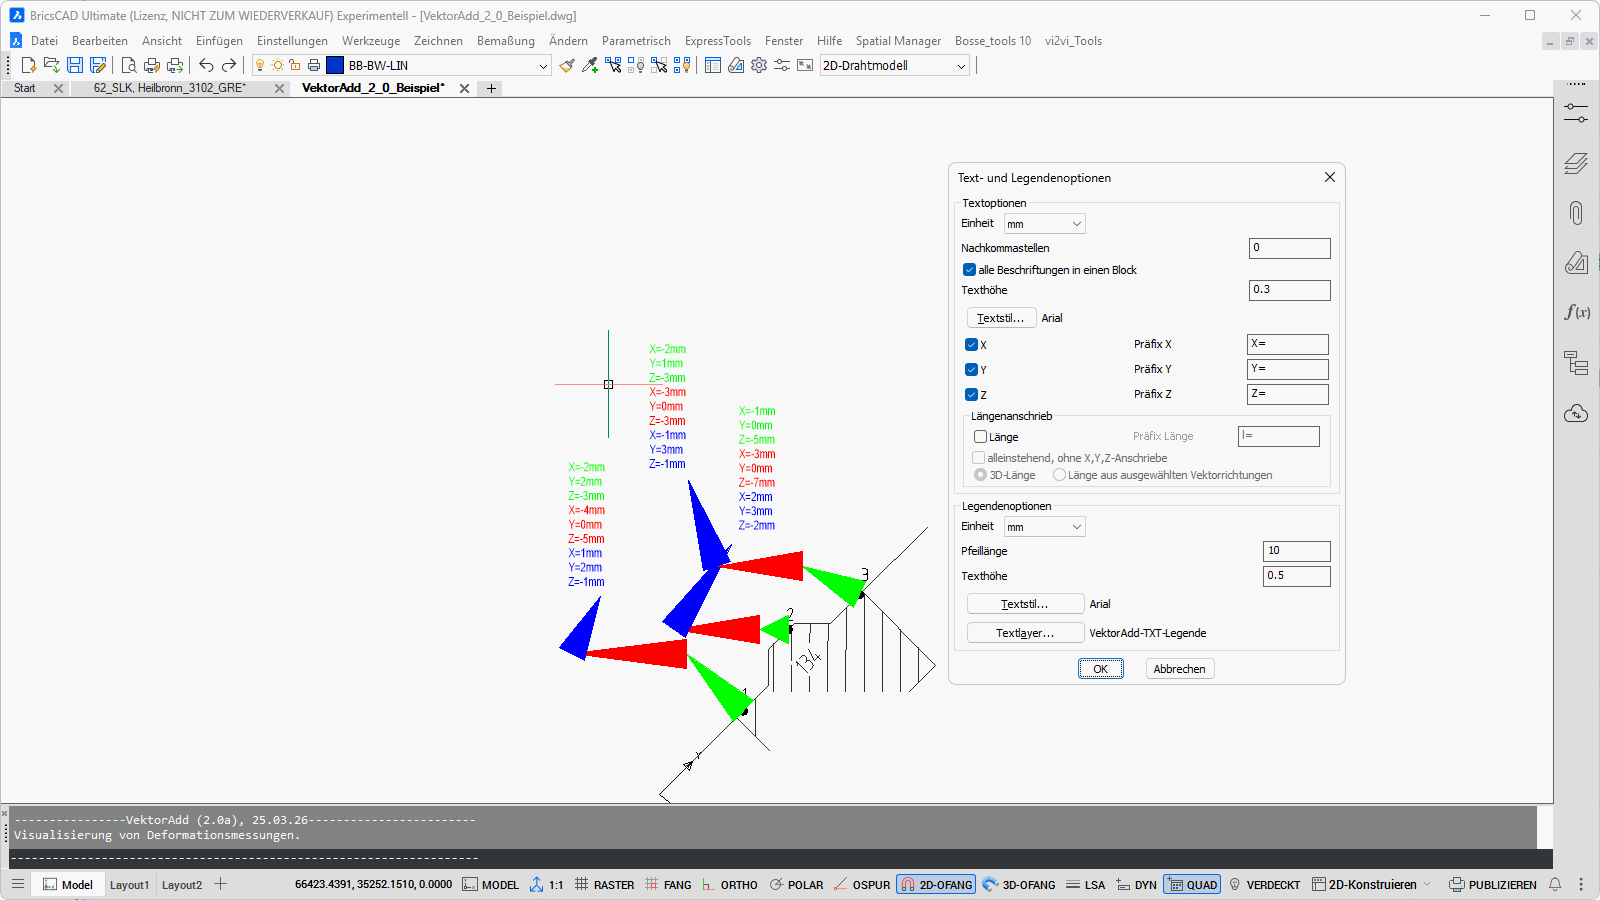Image resolution: width=1600 pixels, height=900 pixels.
Task: Click the Save drawing icon in toolbar
Action: click(75, 65)
